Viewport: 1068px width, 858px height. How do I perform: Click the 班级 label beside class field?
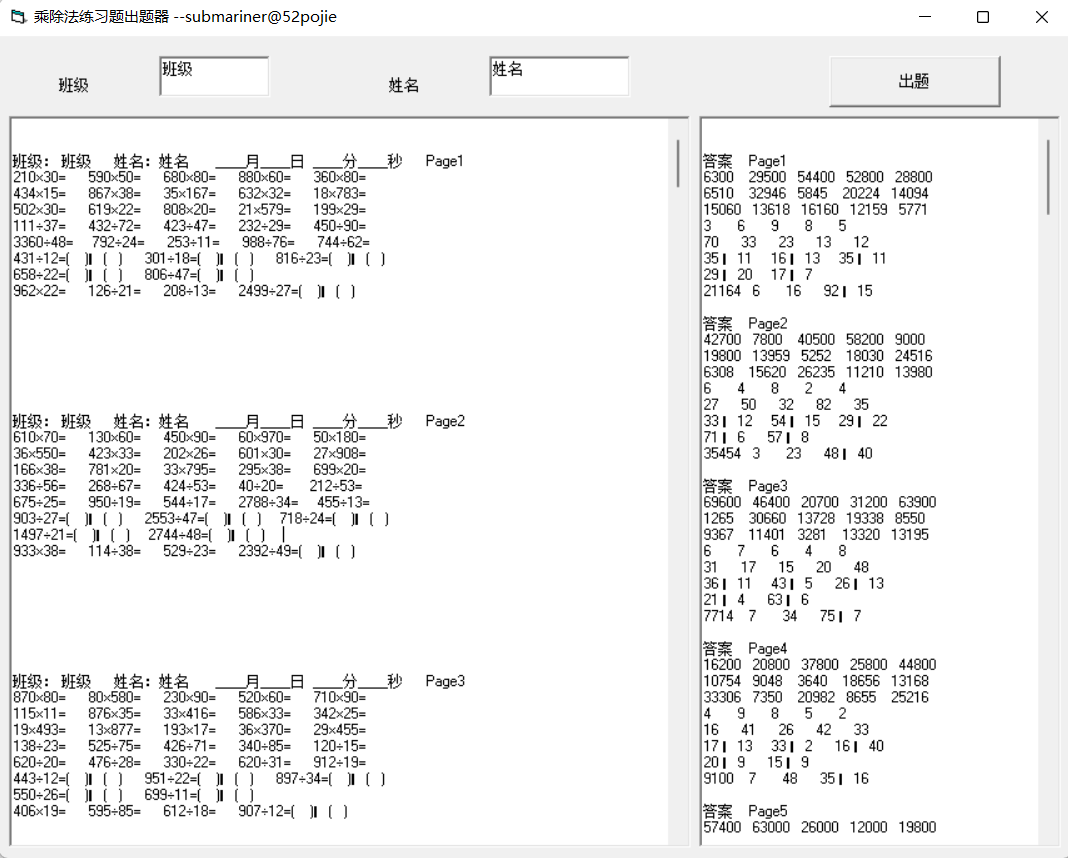74,85
